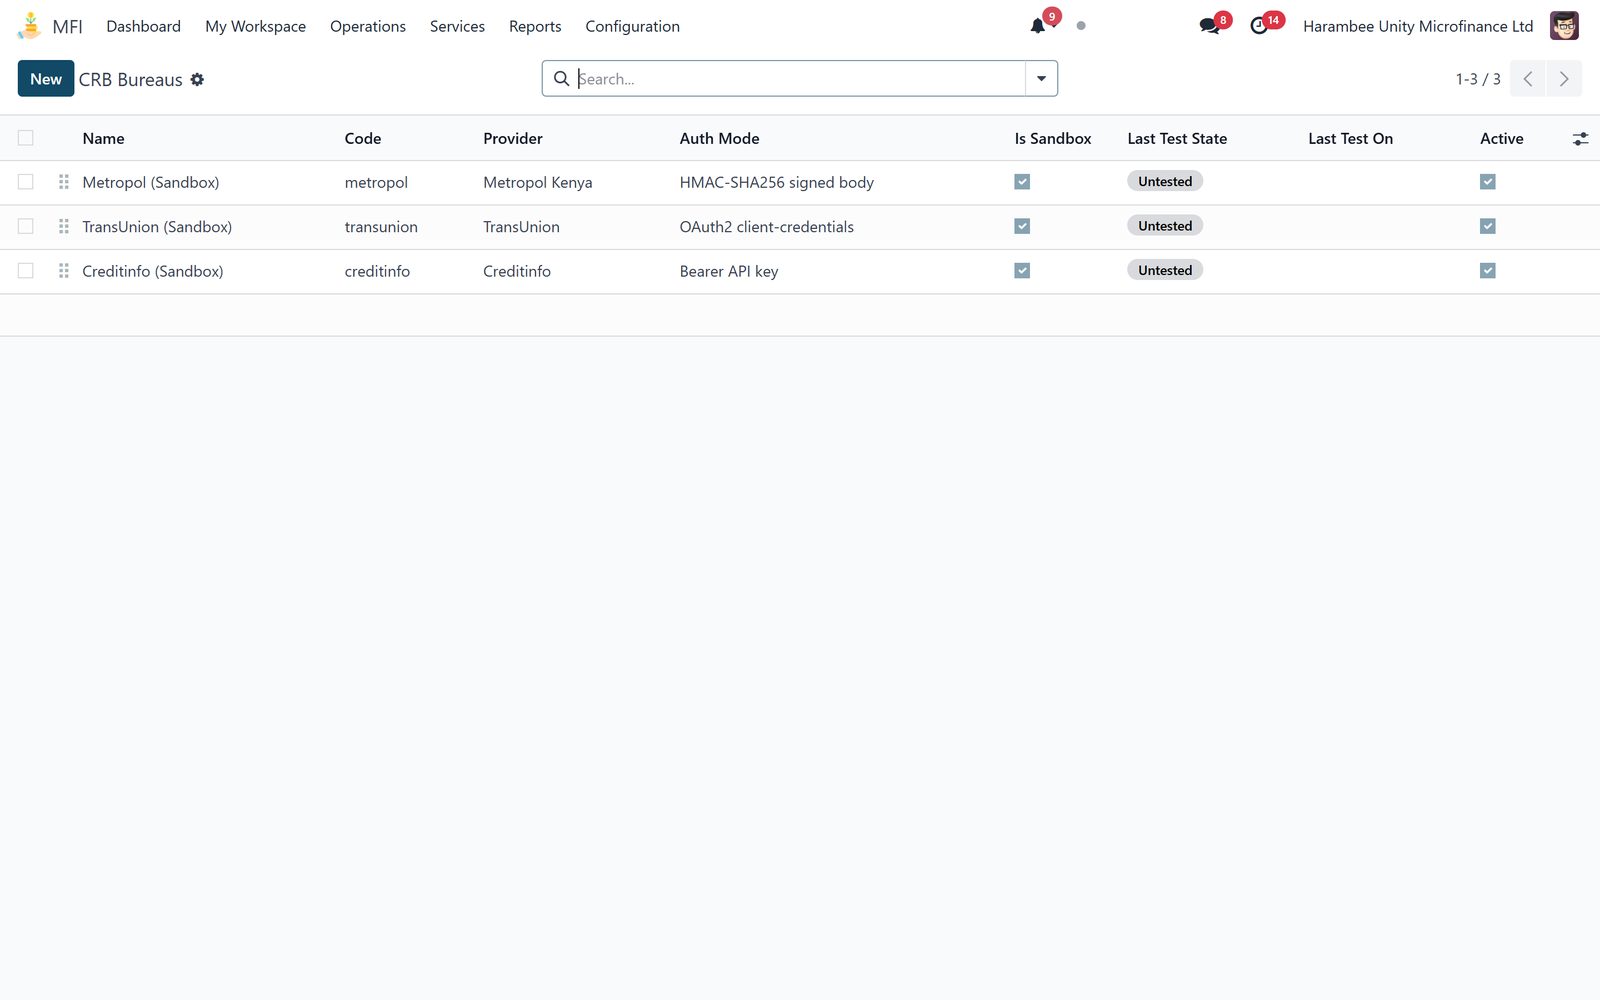Click the grey status dot in top bar
Image resolution: width=1600 pixels, height=1000 pixels.
pyautogui.click(x=1081, y=26)
